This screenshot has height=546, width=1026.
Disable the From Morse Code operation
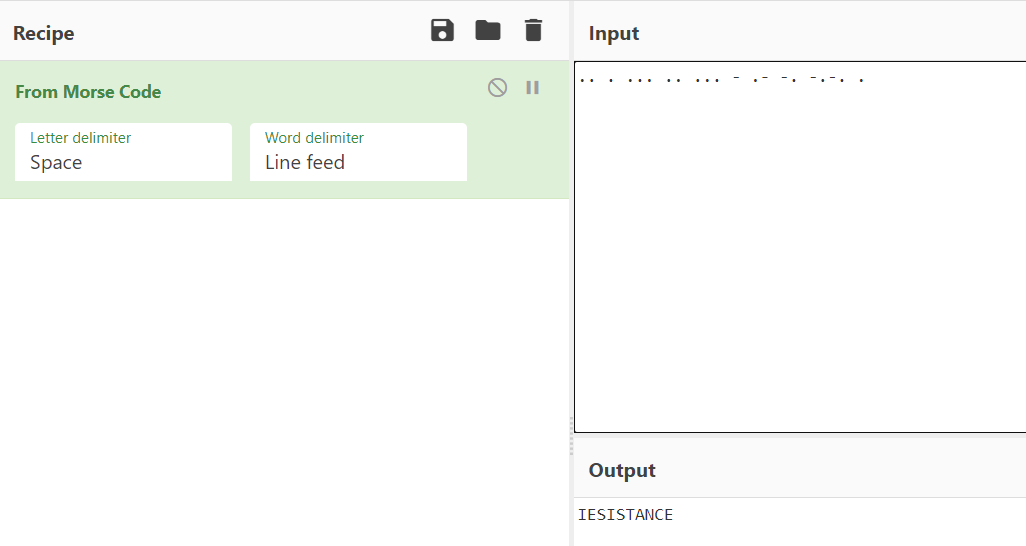point(497,87)
